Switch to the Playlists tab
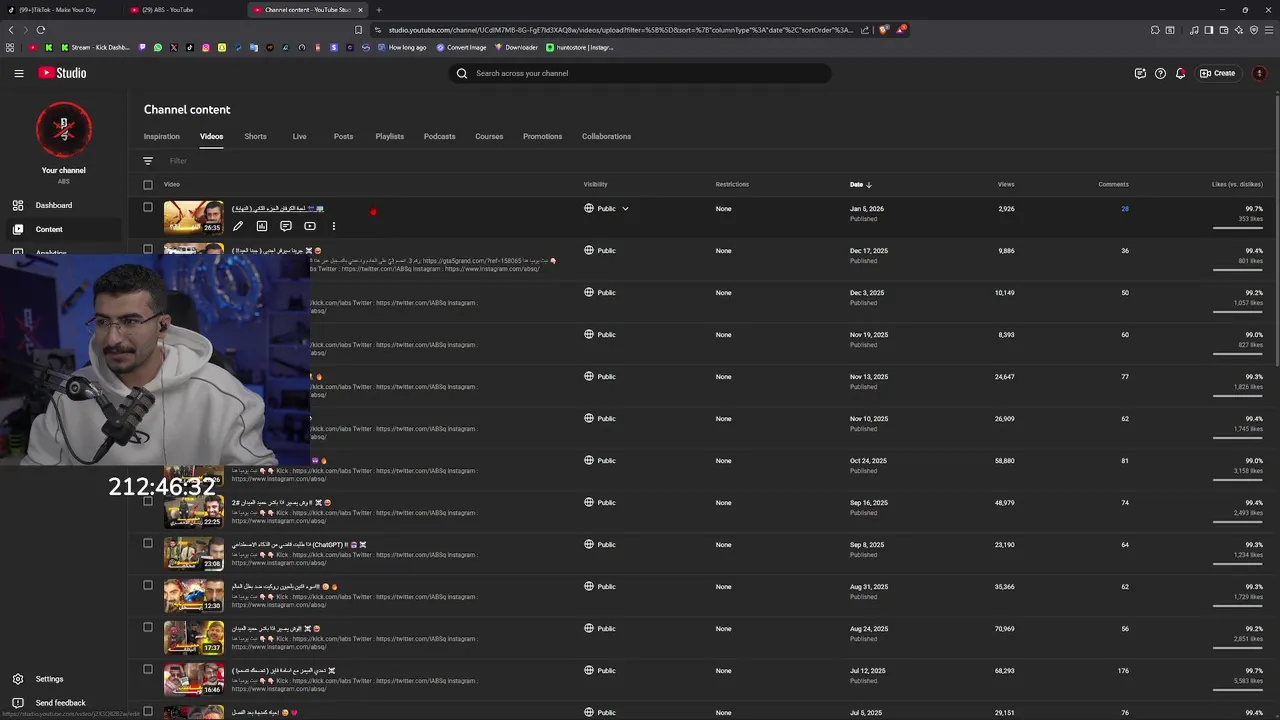This screenshot has width=1280, height=720. pos(390,136)
